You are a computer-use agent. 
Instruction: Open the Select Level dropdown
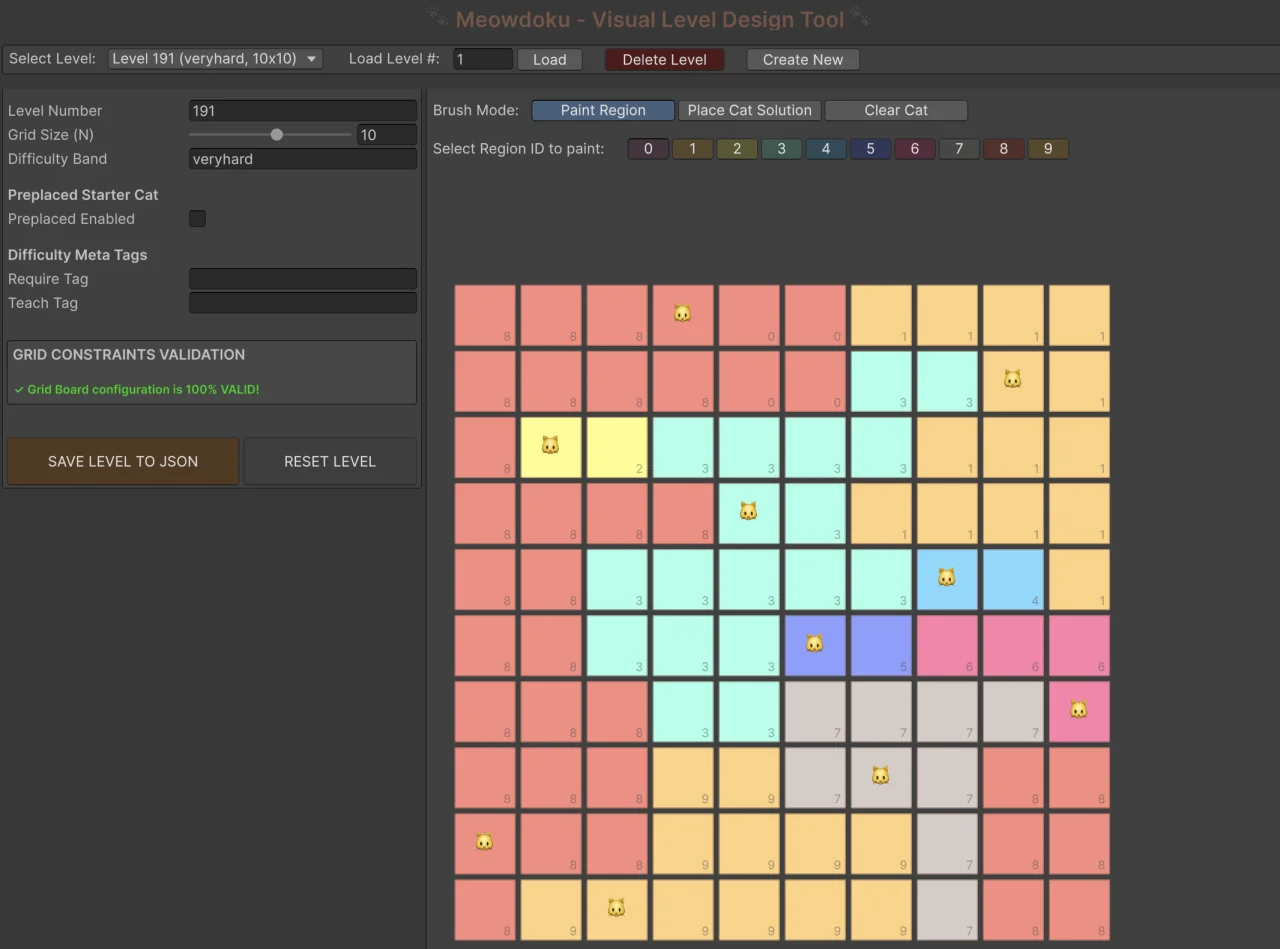215,59
